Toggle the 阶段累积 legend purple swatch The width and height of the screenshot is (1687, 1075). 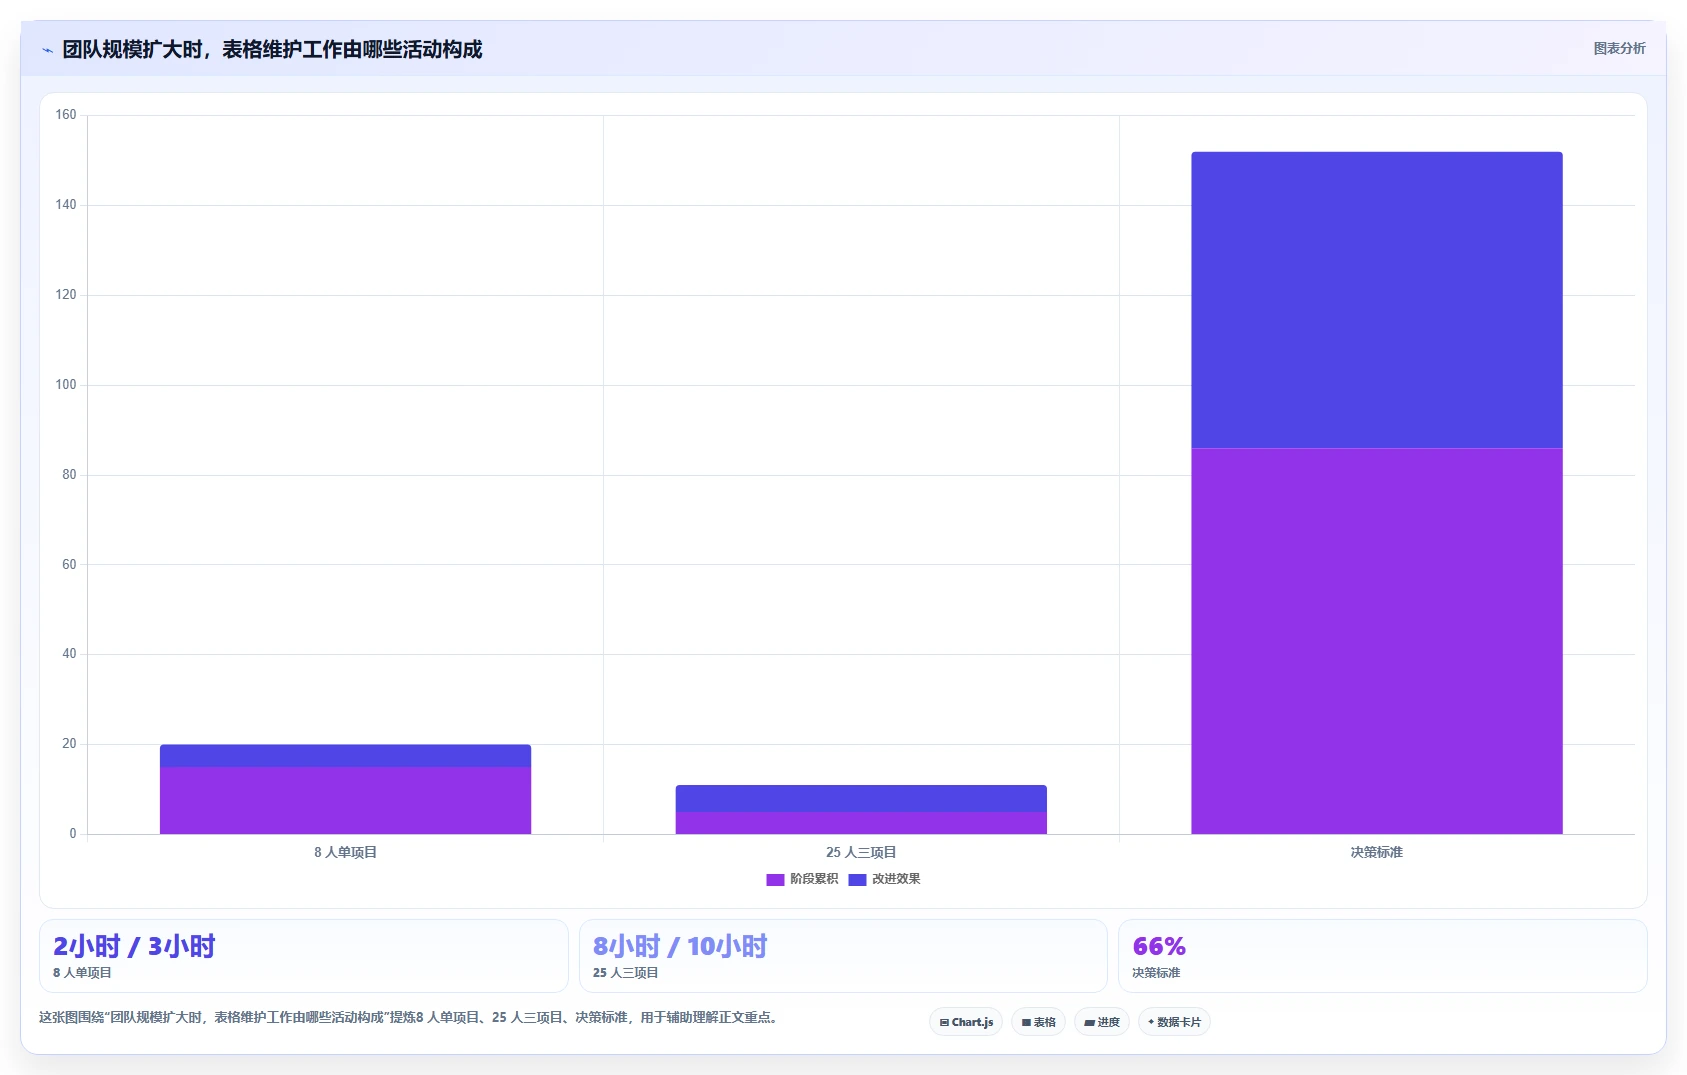click(x=775, y=880)
